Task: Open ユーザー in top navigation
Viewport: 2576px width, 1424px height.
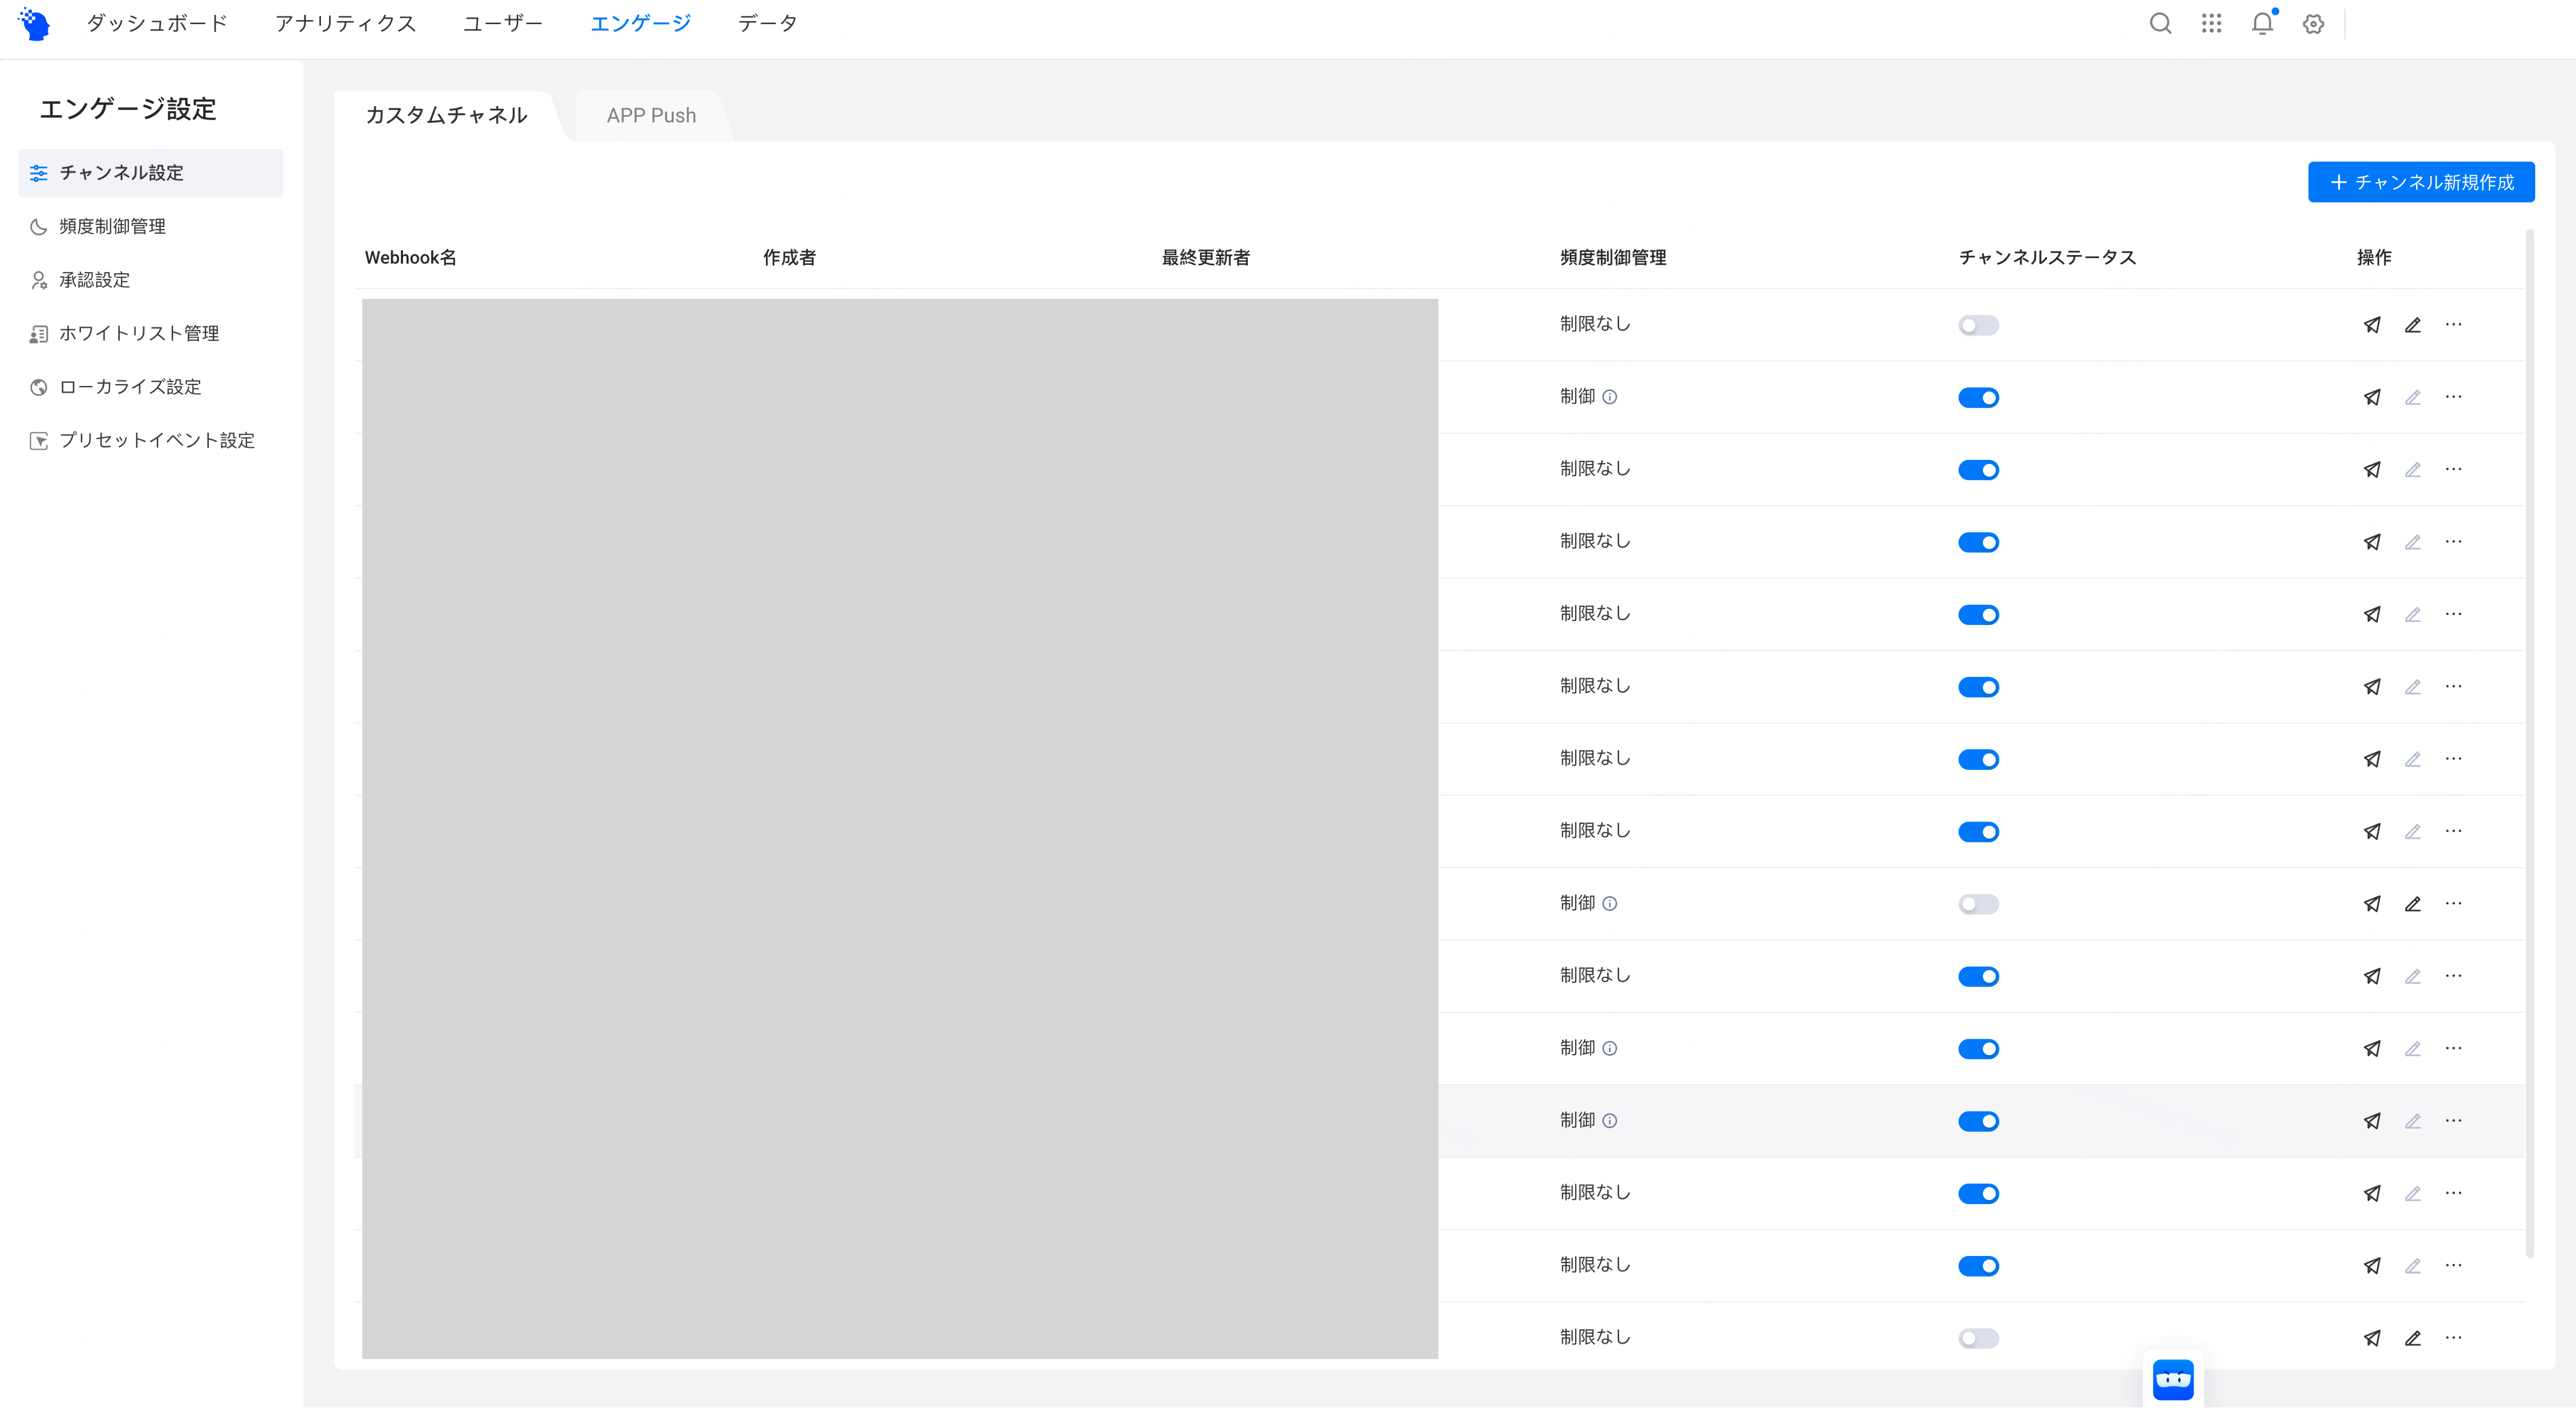Action: [x=503, y=23]
